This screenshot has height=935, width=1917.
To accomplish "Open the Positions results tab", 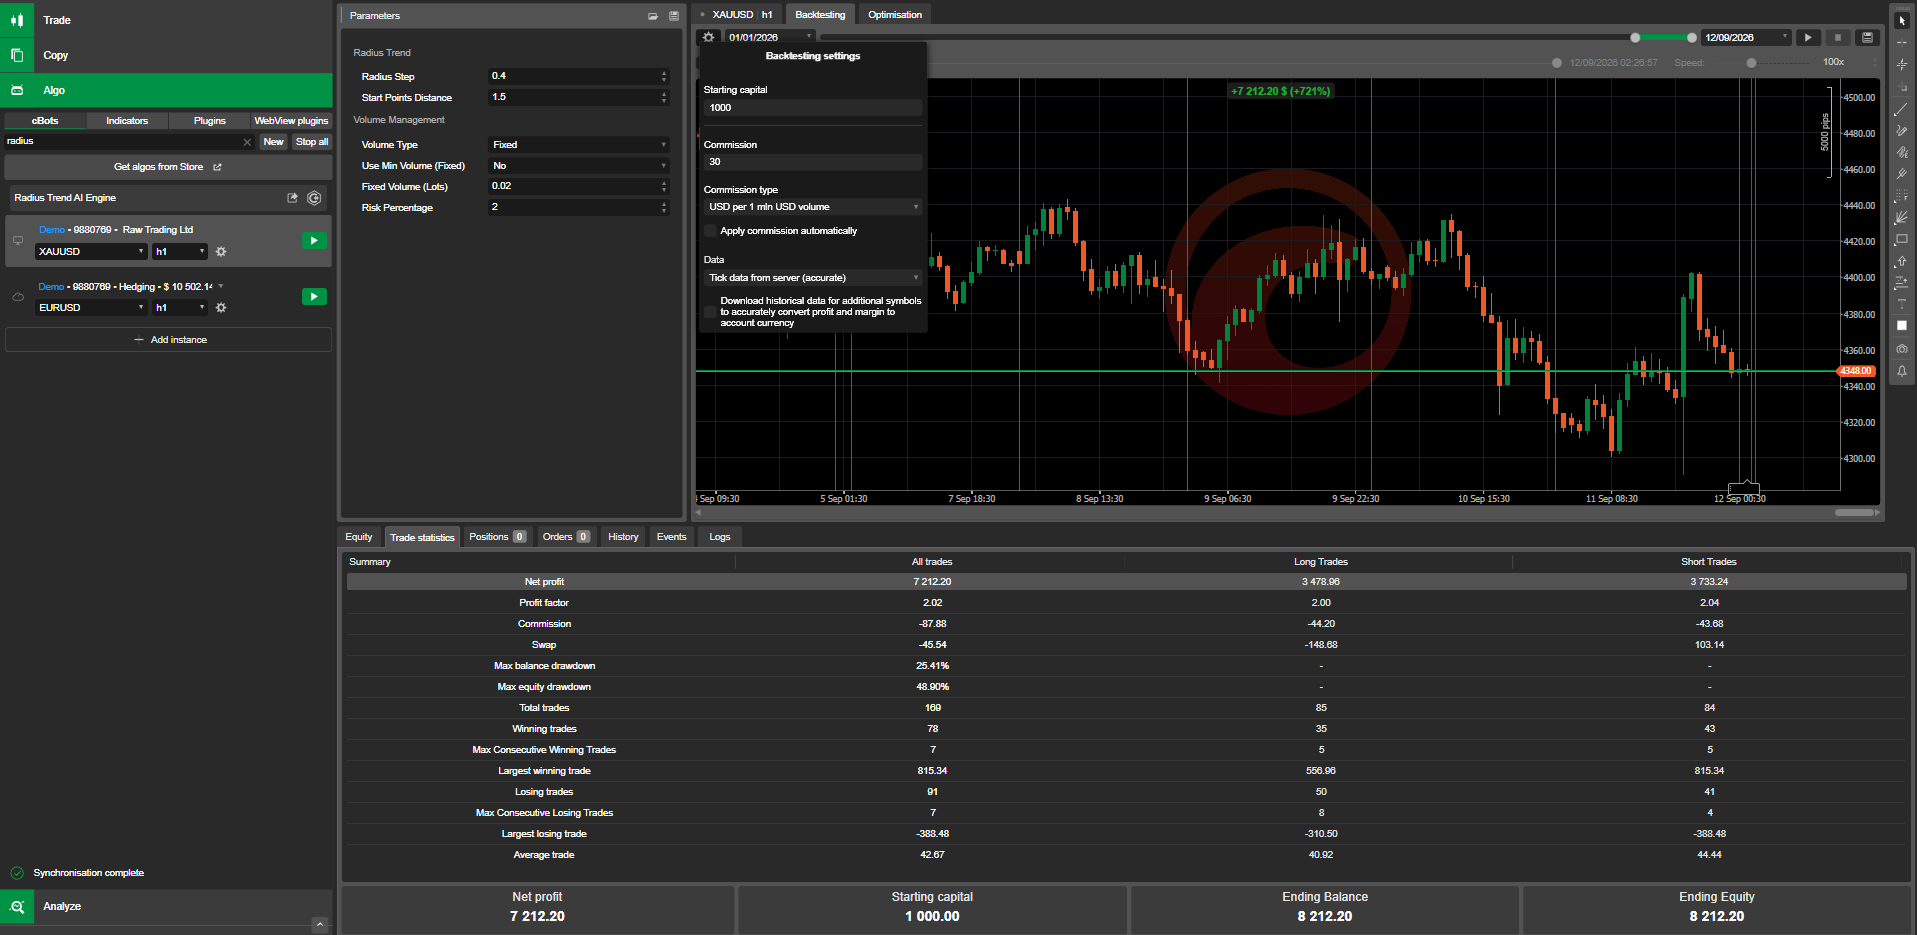I will coord(497,537).
